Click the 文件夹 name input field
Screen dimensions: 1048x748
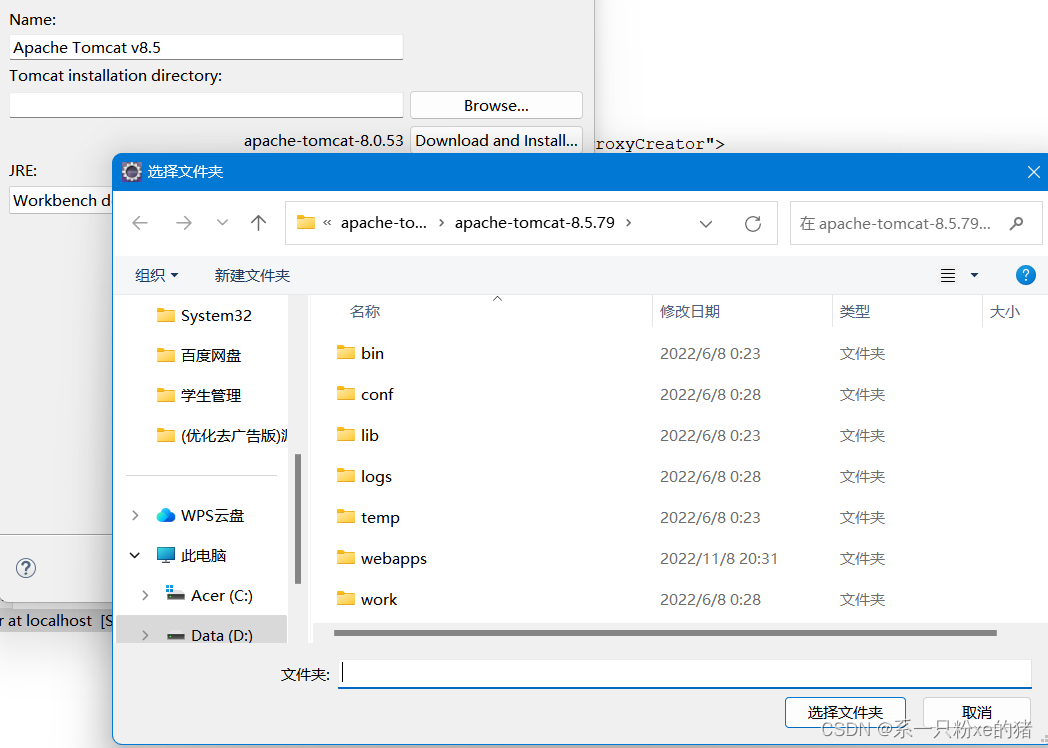click(x=685, y=673)
